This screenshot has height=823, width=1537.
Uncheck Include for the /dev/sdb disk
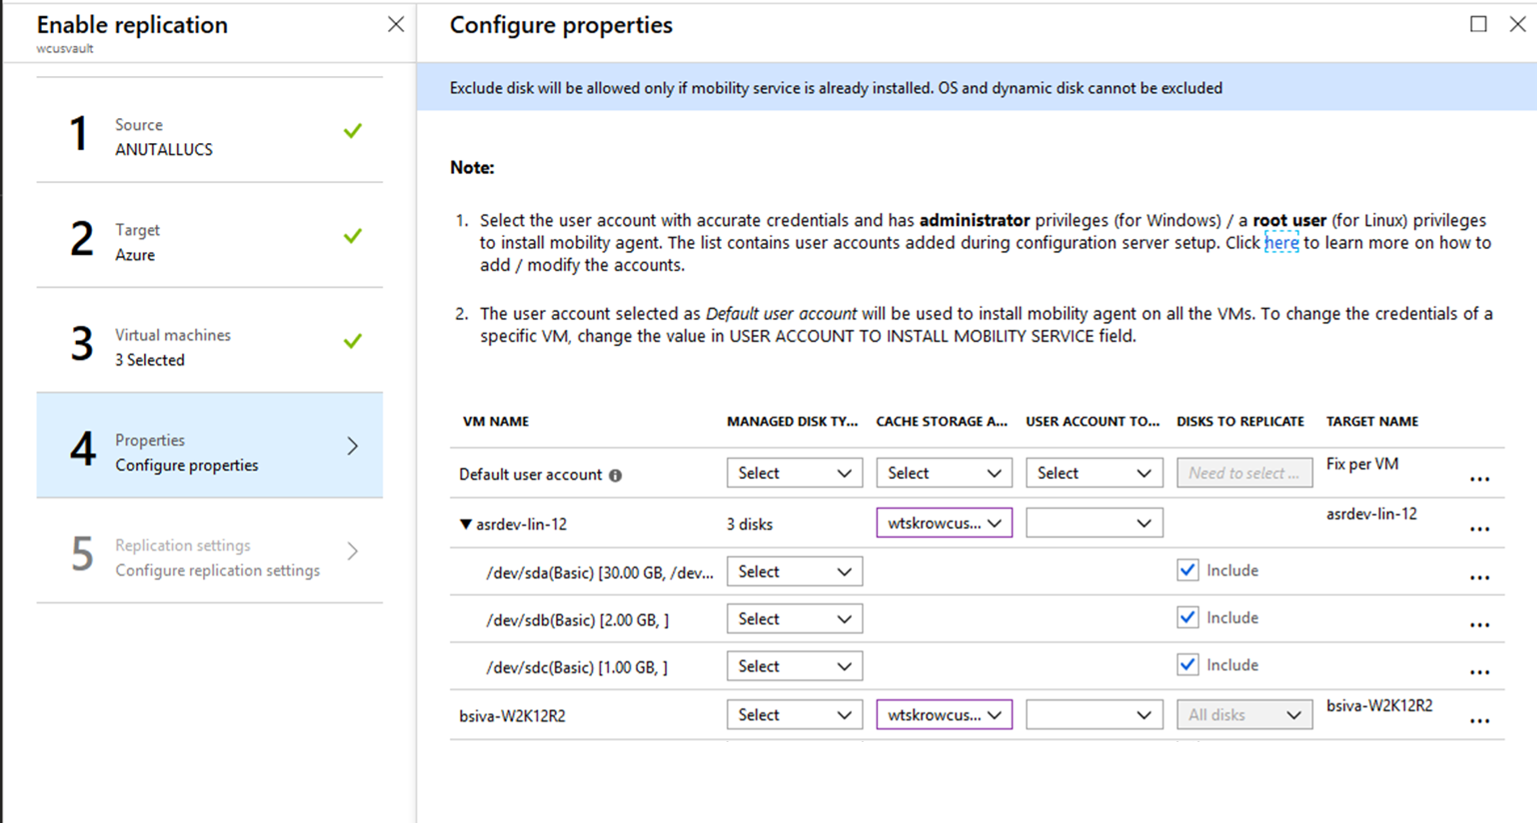(1188, 617)
